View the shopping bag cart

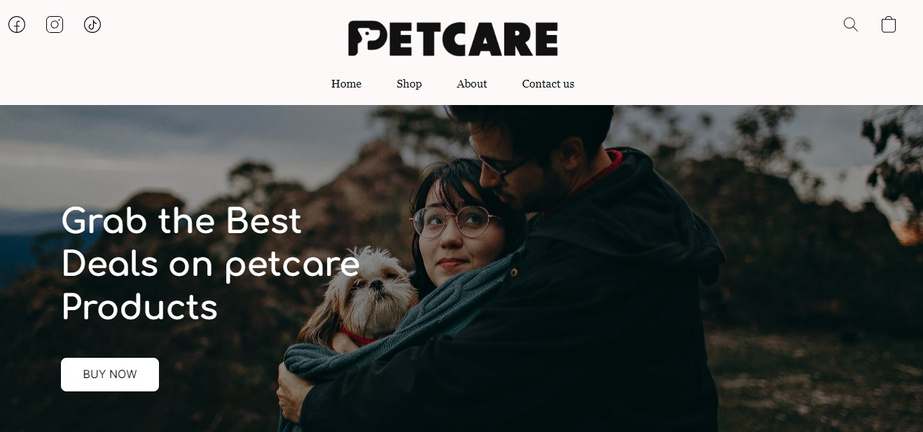tap(888, 24)
